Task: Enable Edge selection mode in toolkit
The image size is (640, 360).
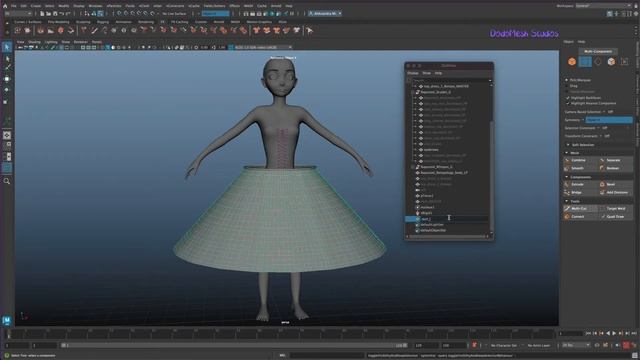Action: [598, 62]
